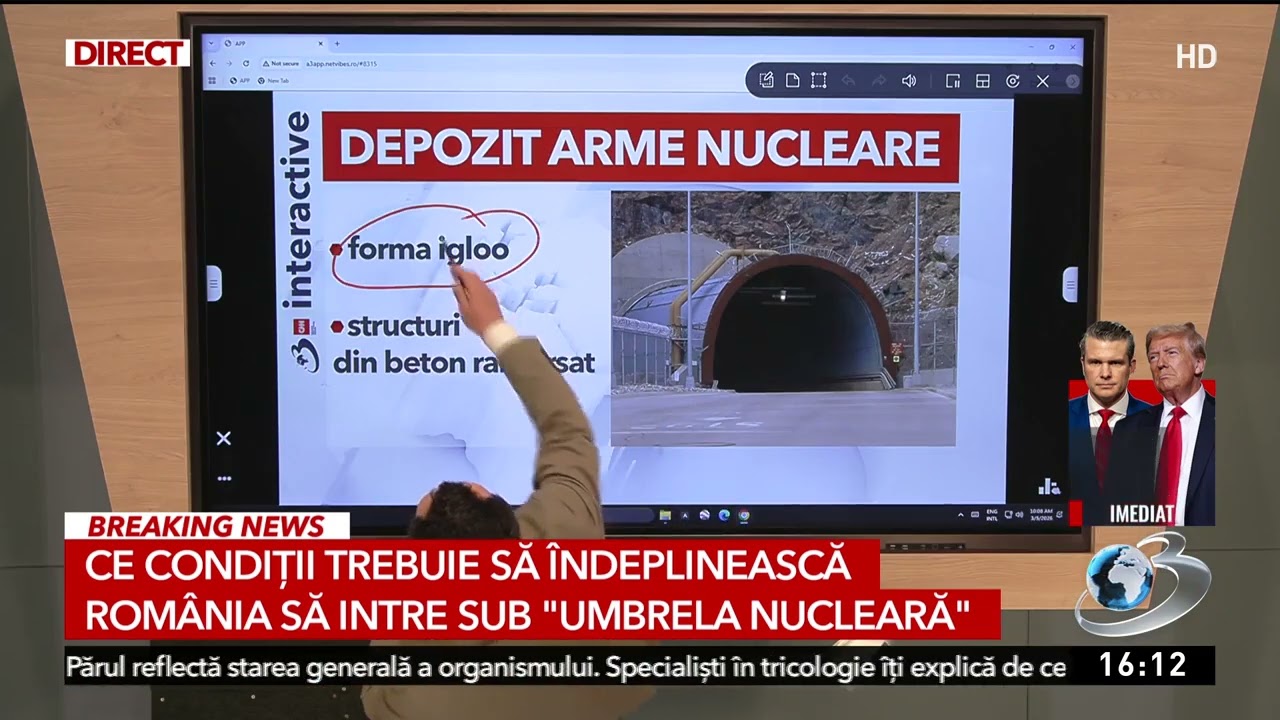The image size is (1280, 720).
Task: Click the X icon on the left edge
Action: pos(224,438)
